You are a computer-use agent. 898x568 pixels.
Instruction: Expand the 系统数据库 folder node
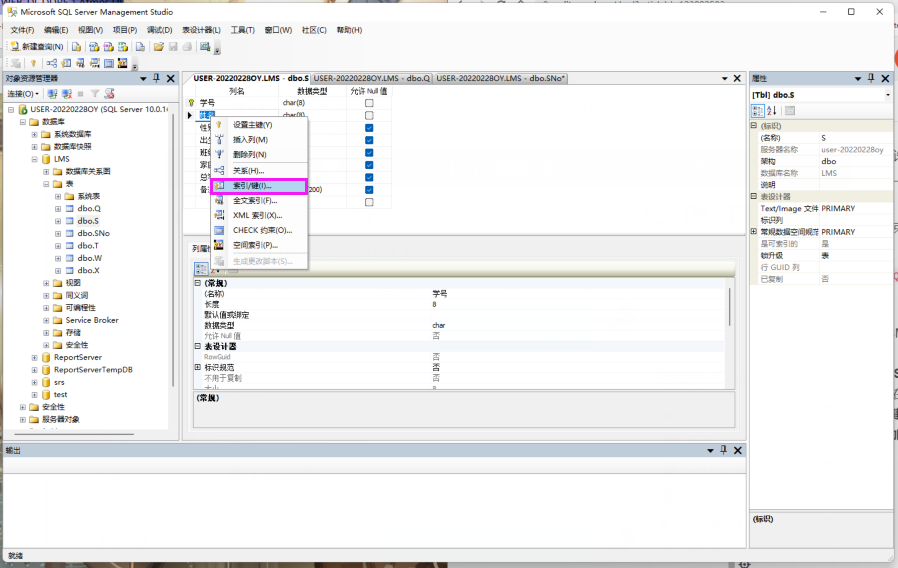[34, 135]
